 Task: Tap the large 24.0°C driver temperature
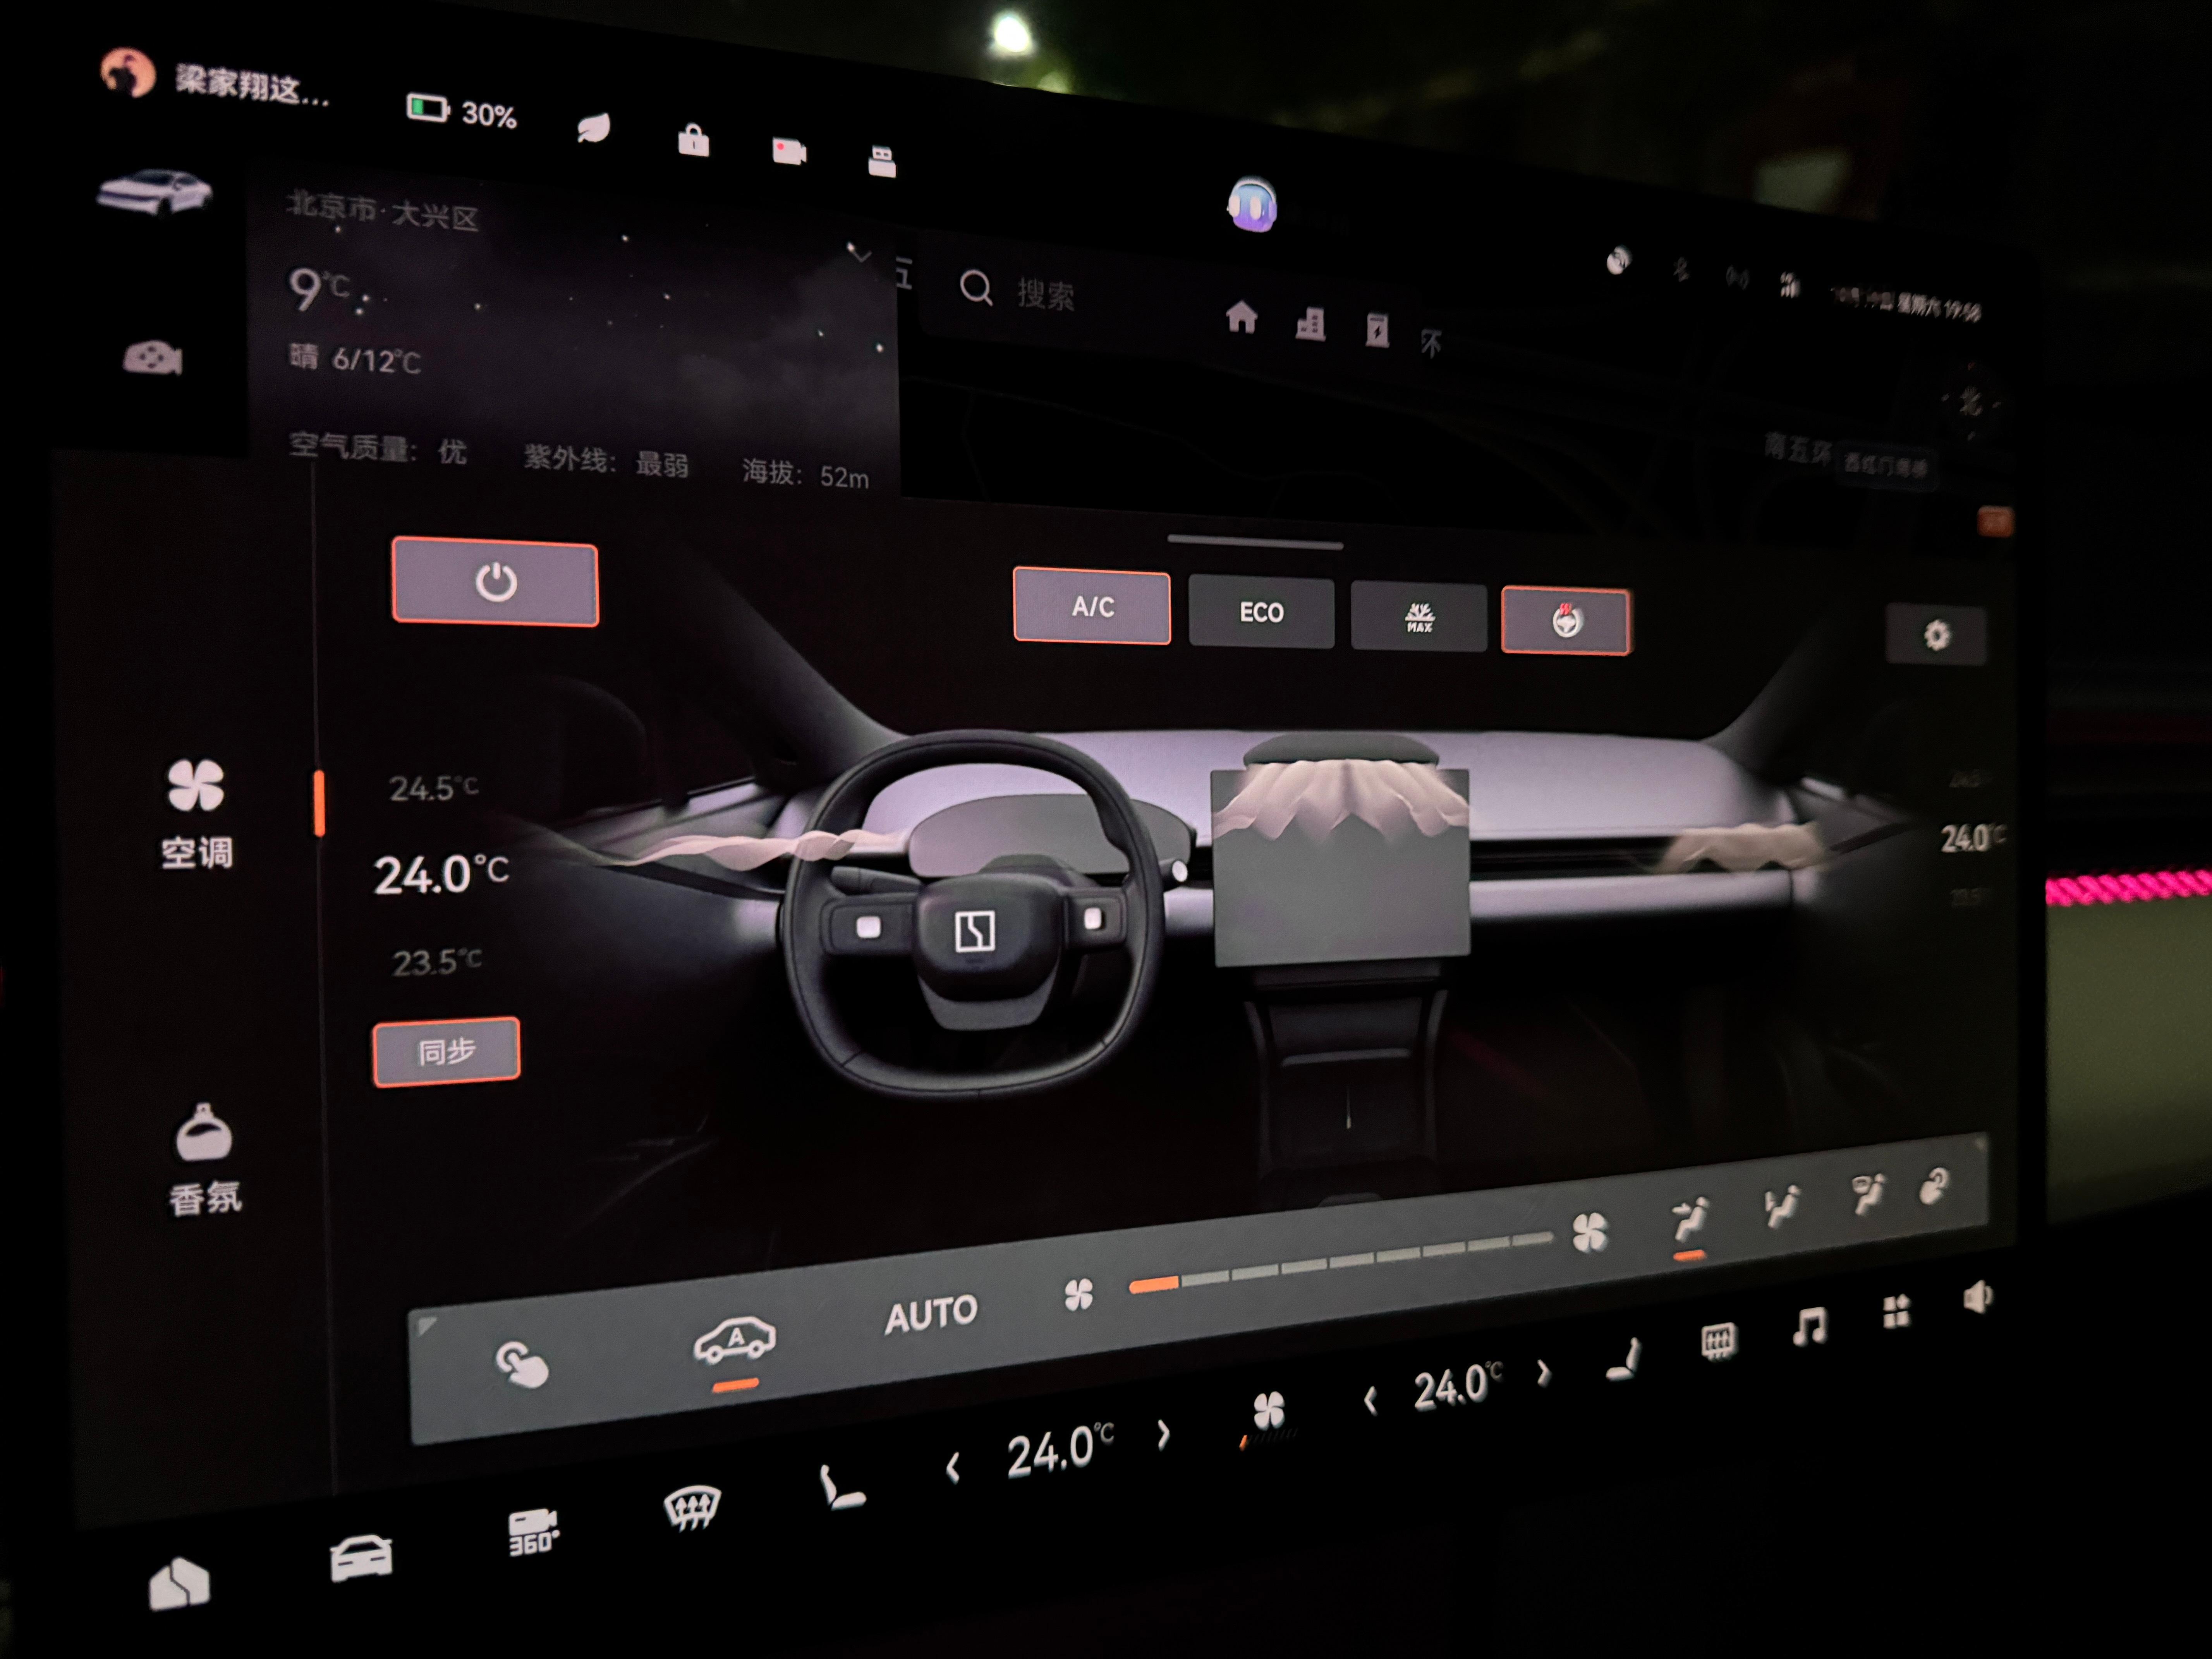(441, 874)
